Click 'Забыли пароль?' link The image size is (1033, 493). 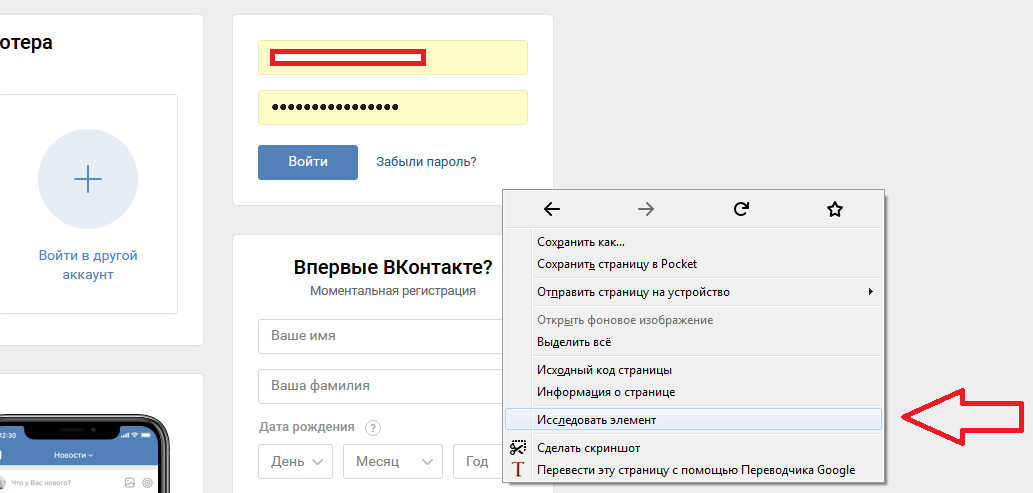point(426,162)
